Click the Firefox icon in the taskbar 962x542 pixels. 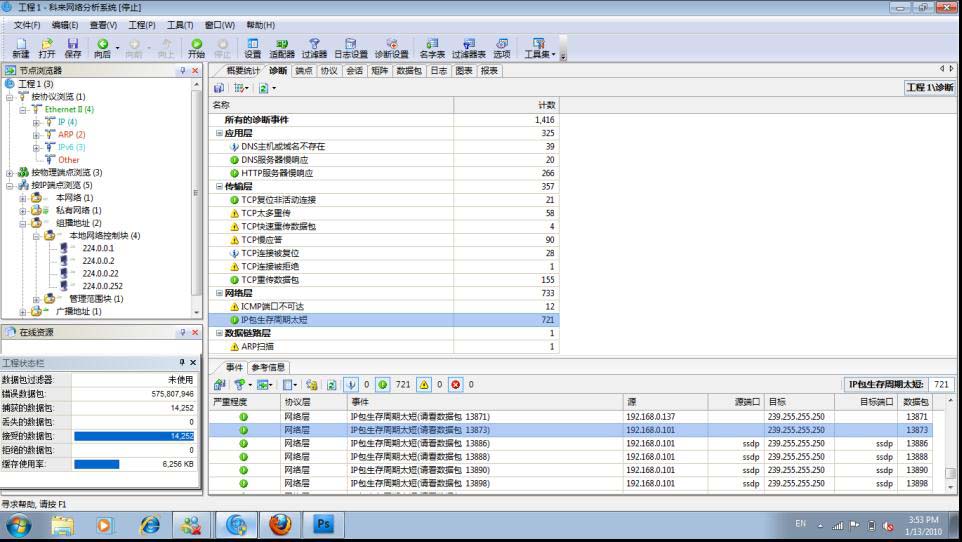pos(280,525)
